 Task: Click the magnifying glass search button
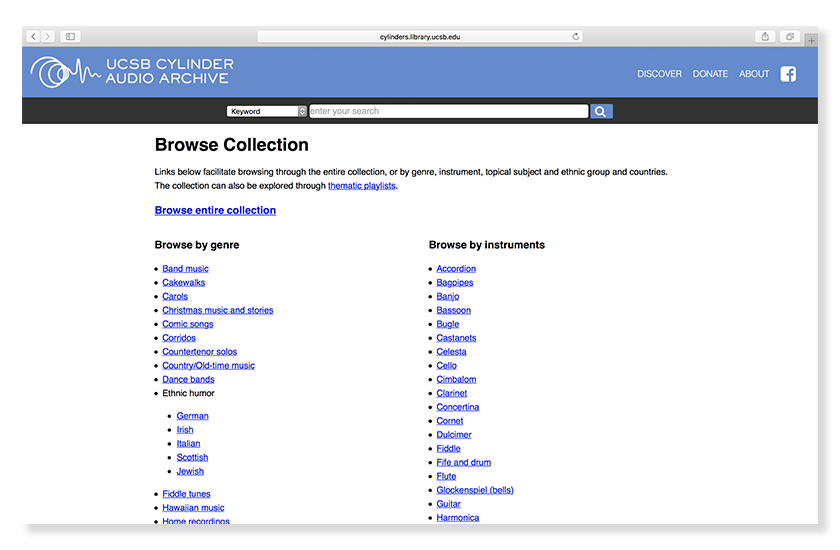(601, 112)
